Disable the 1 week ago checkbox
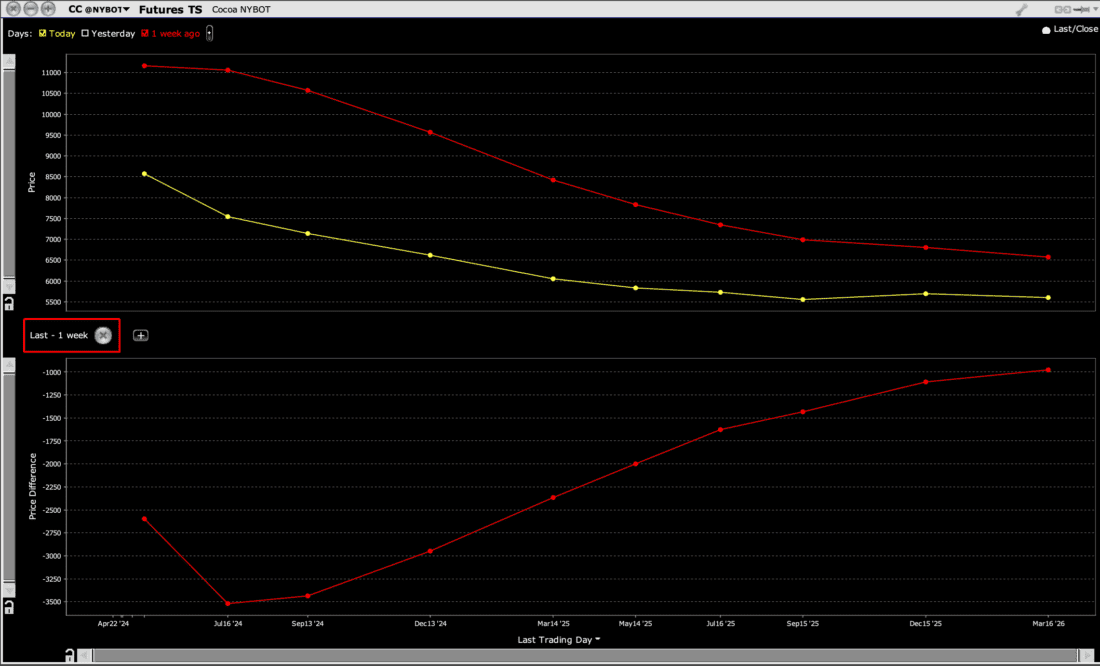The image size is (1100, 666). 144,33
